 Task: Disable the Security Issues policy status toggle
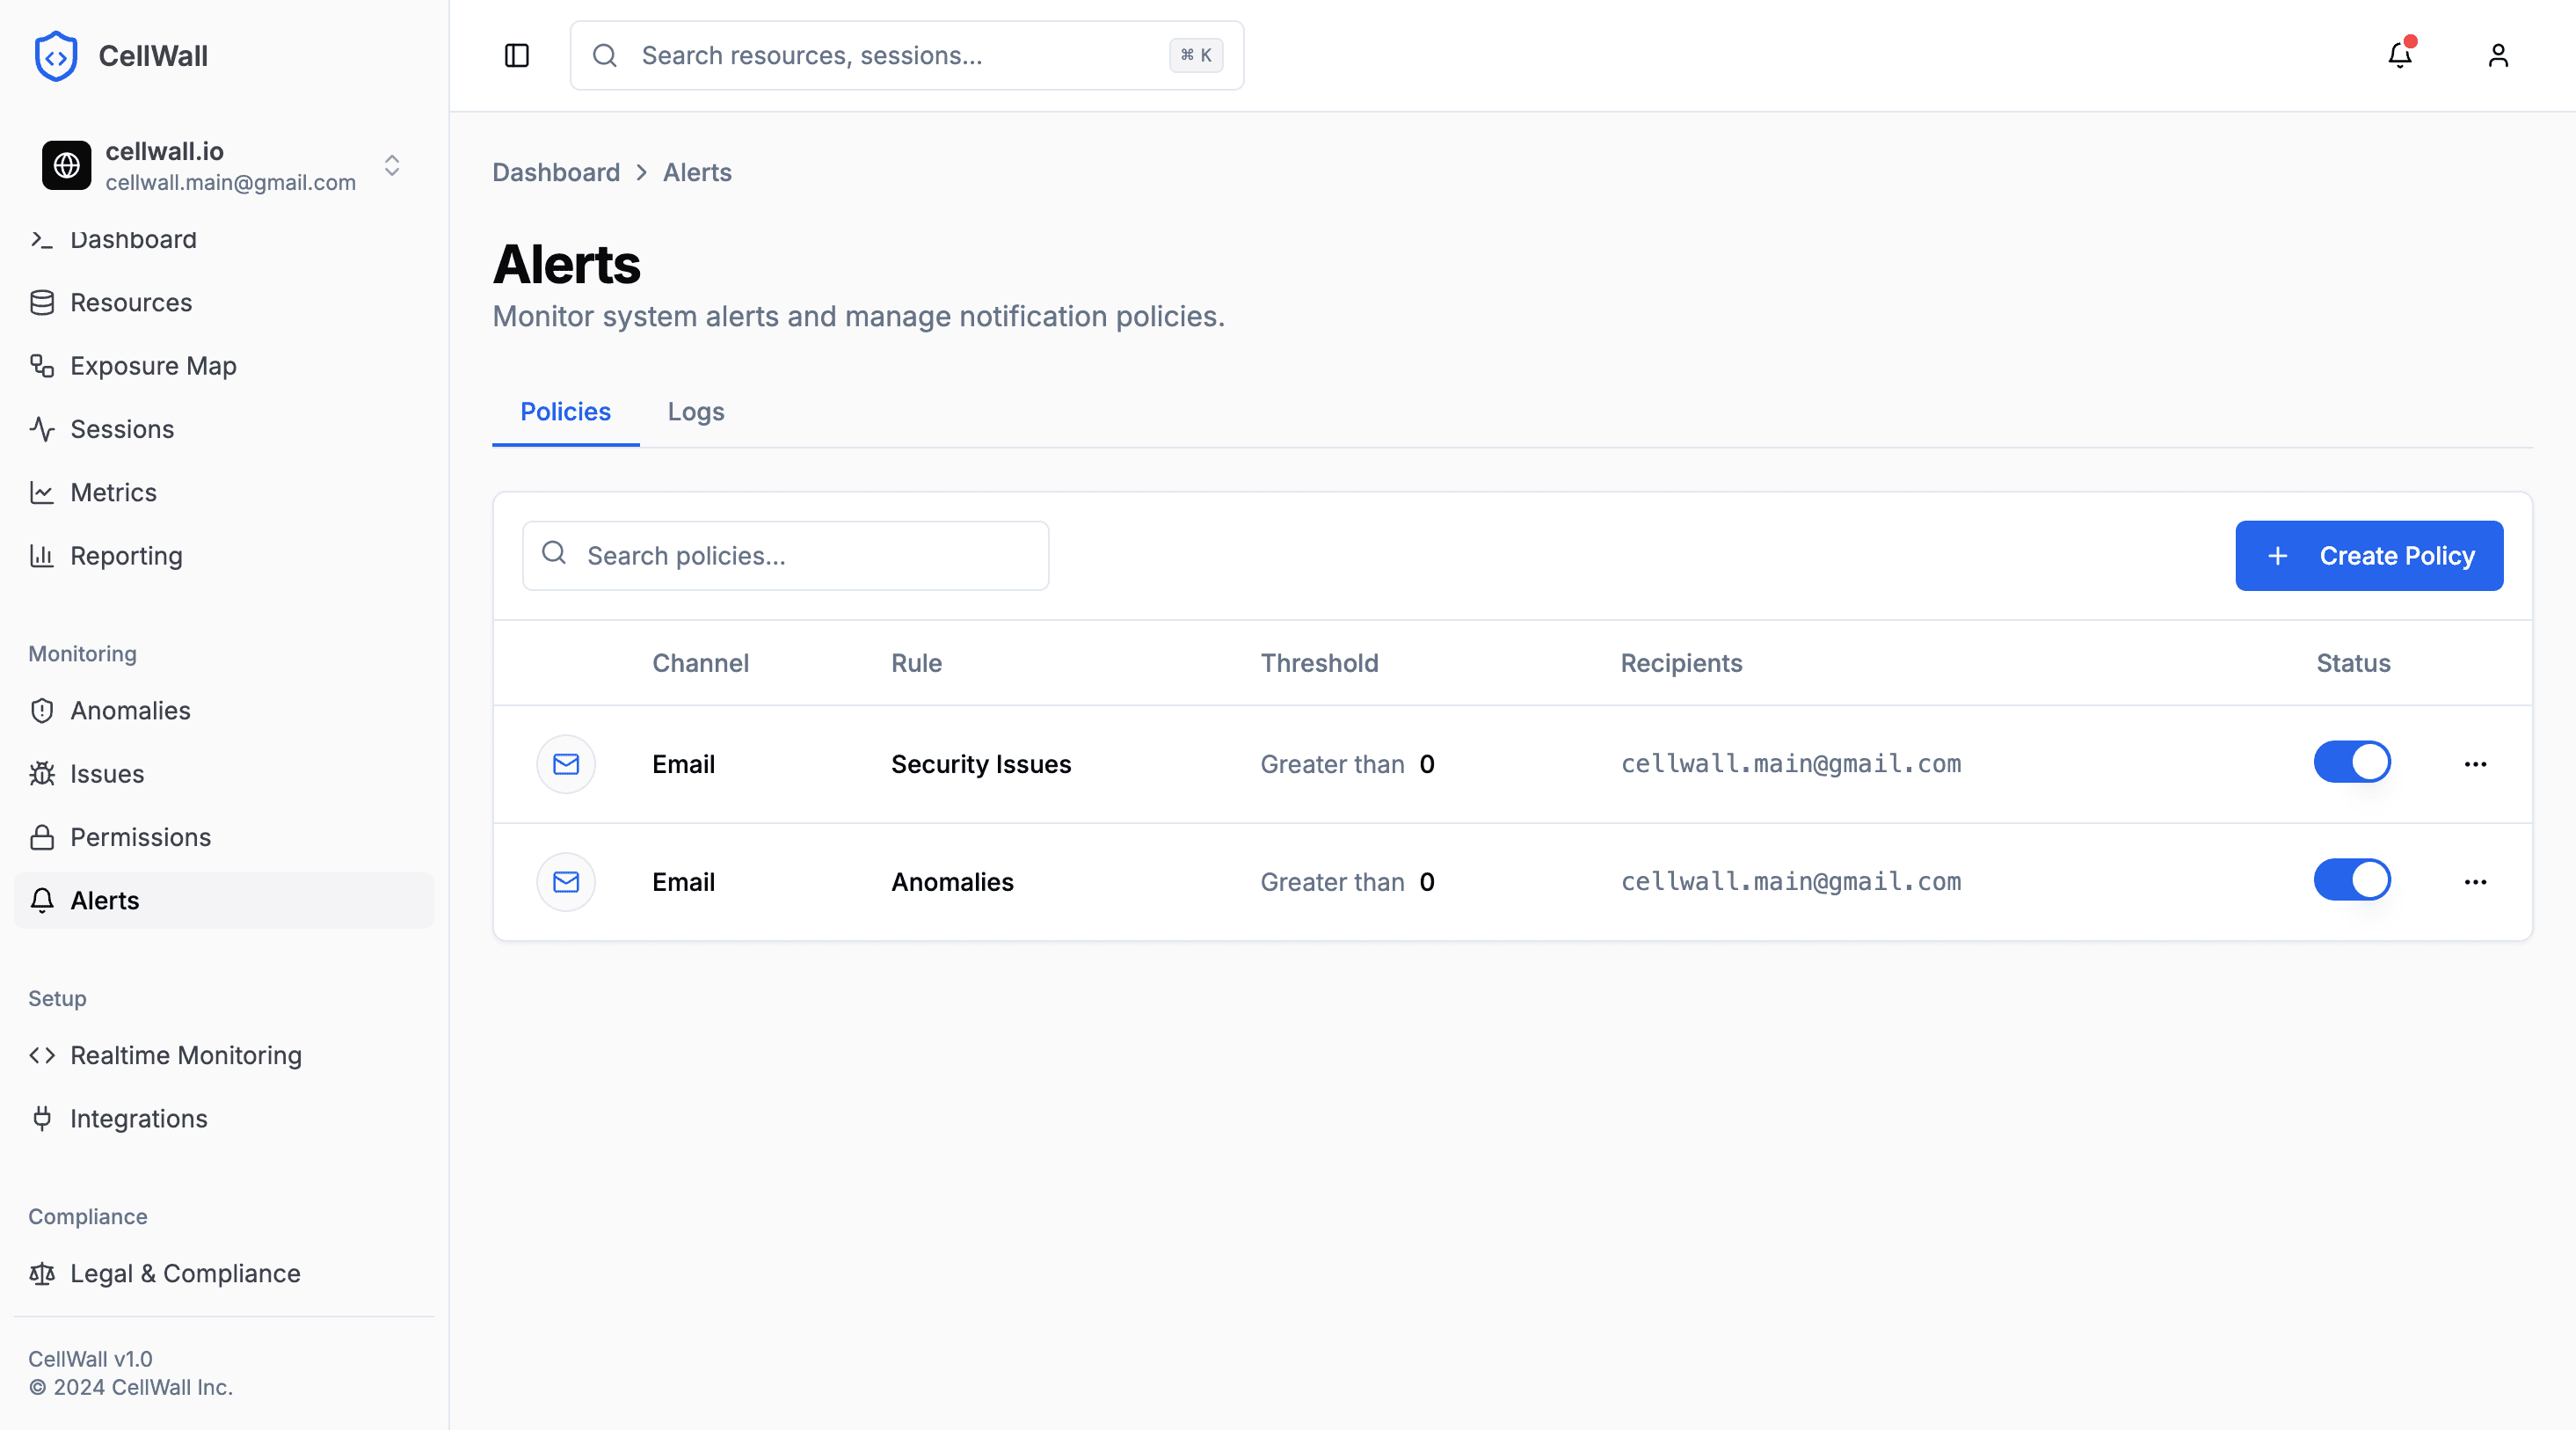pos(2352,762)
